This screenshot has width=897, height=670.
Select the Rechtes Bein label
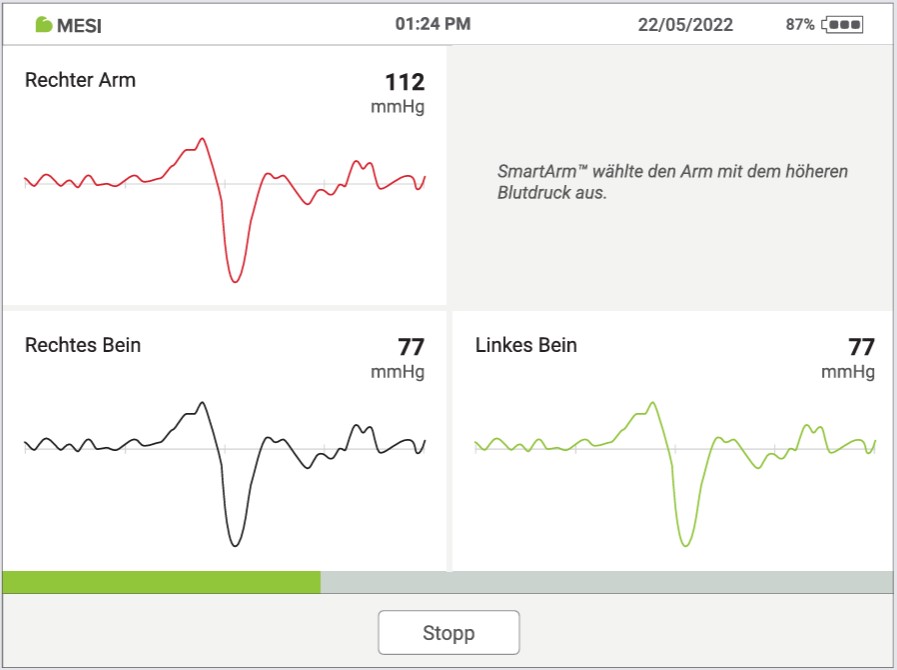point(83,346)
